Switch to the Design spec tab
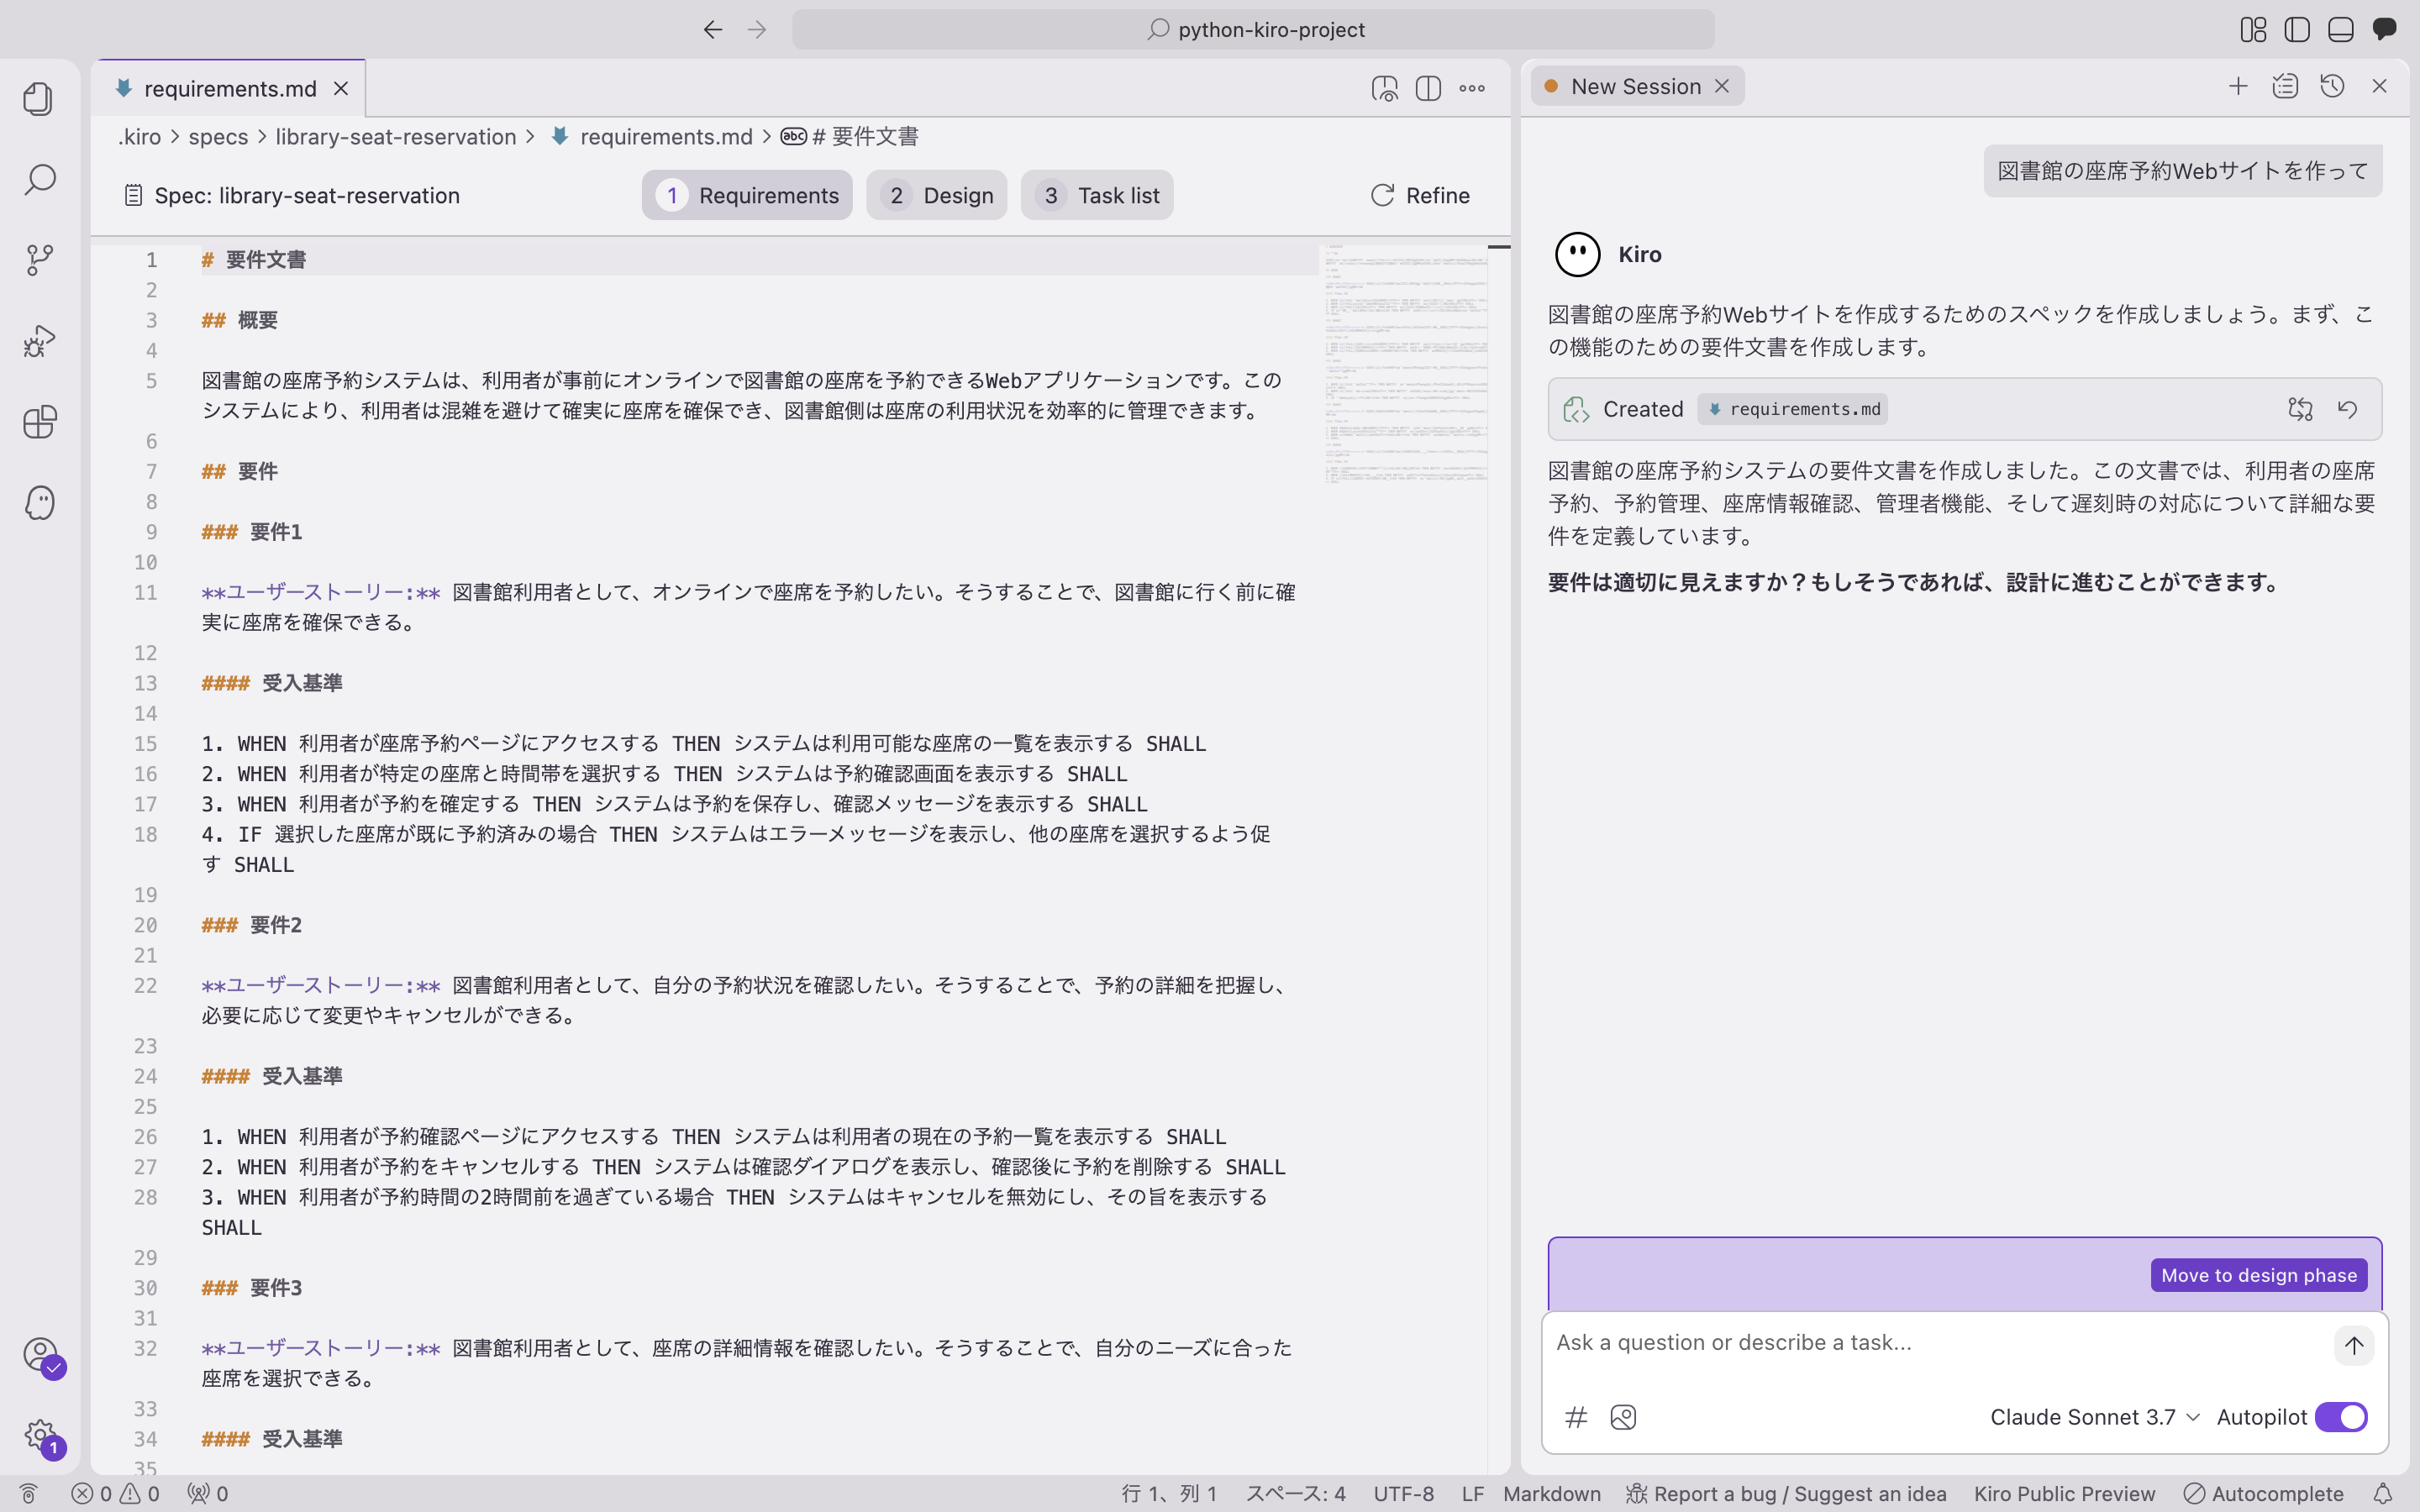Viewport: 2420px width, 1512px height. pyautogui.click(x=936, y=195)
